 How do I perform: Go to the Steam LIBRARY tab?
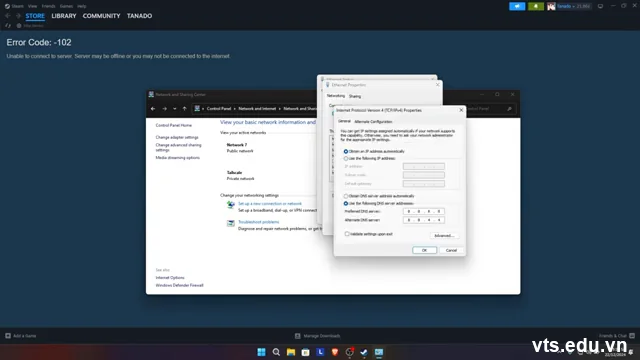(x=64, y=16)
